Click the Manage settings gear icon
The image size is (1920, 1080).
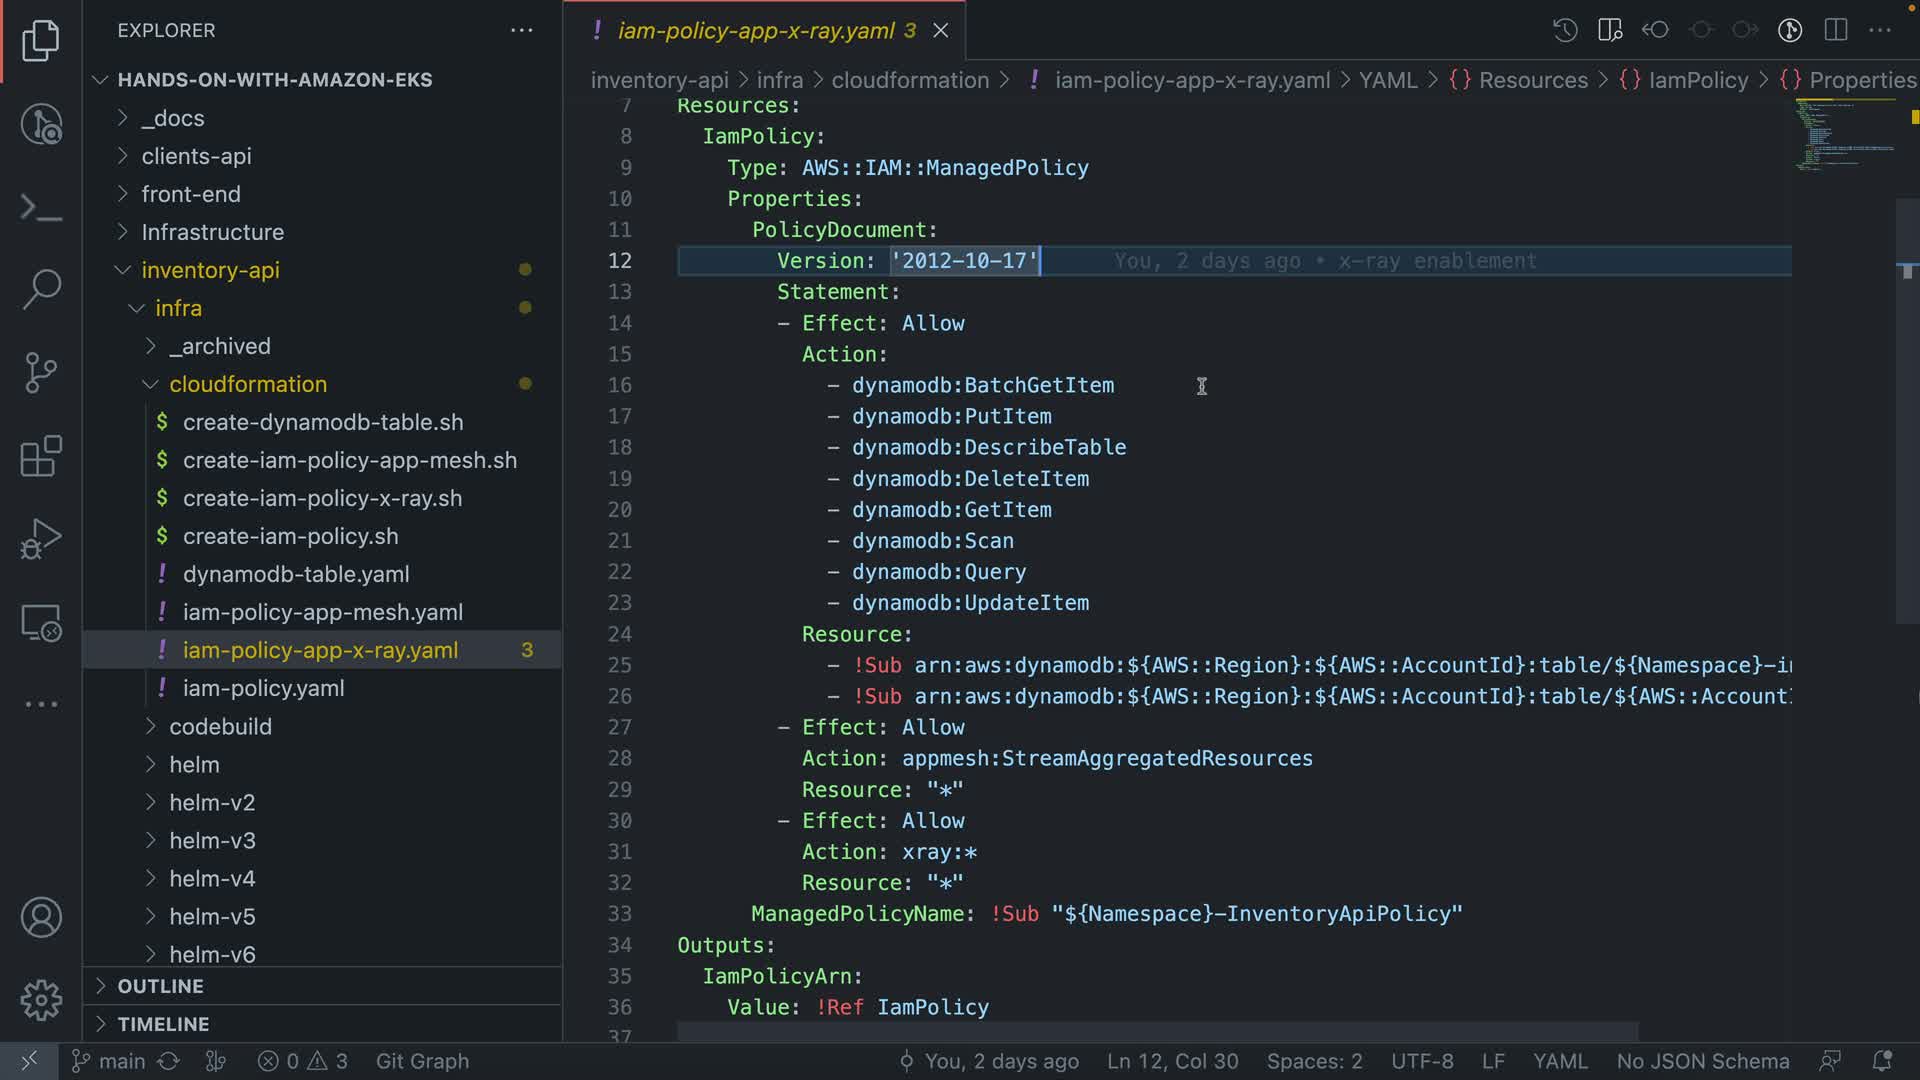point(41,1000)
